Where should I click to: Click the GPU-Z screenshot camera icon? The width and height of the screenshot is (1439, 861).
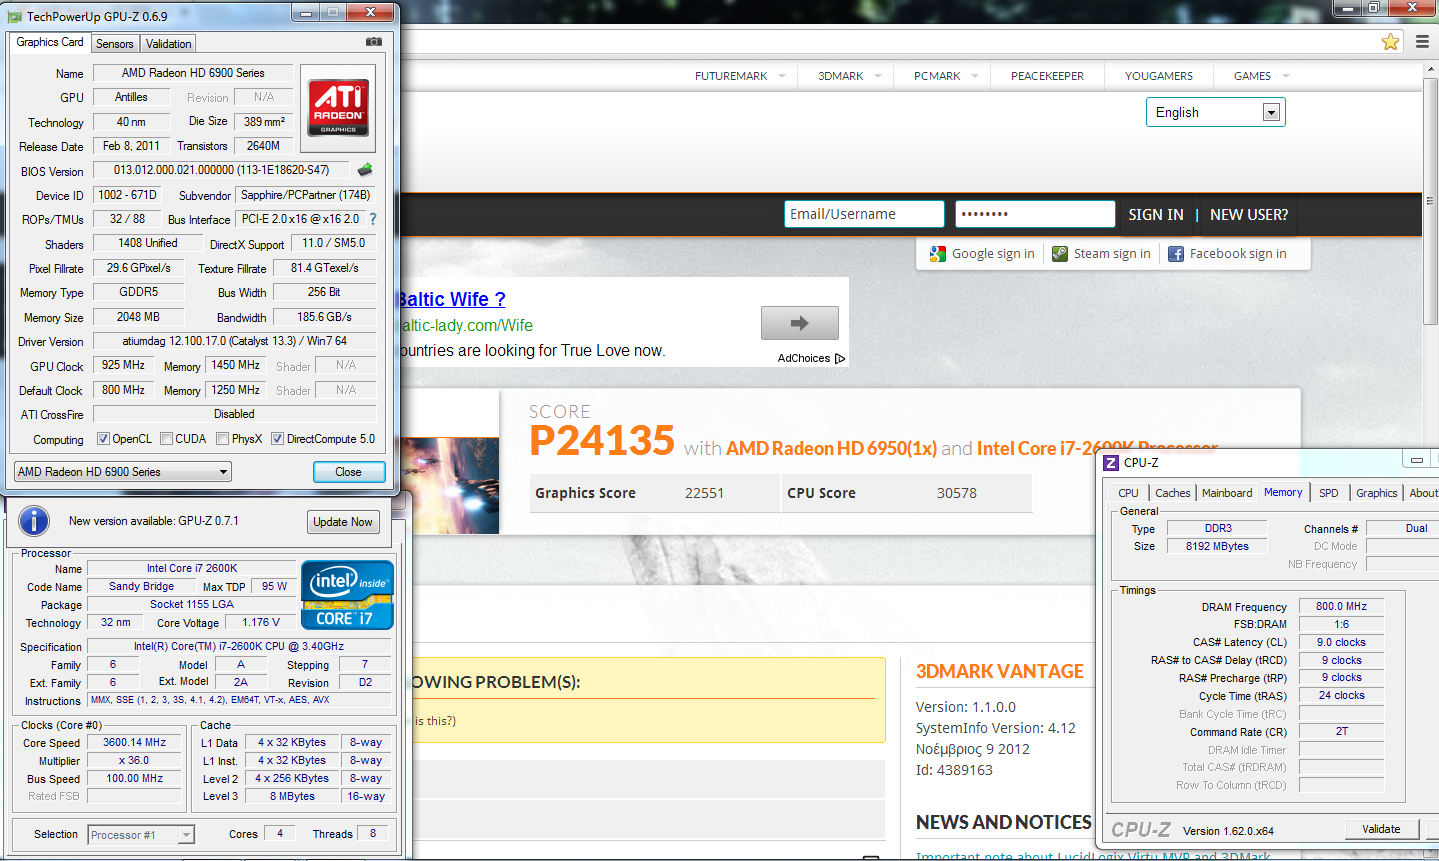point(374,42)
